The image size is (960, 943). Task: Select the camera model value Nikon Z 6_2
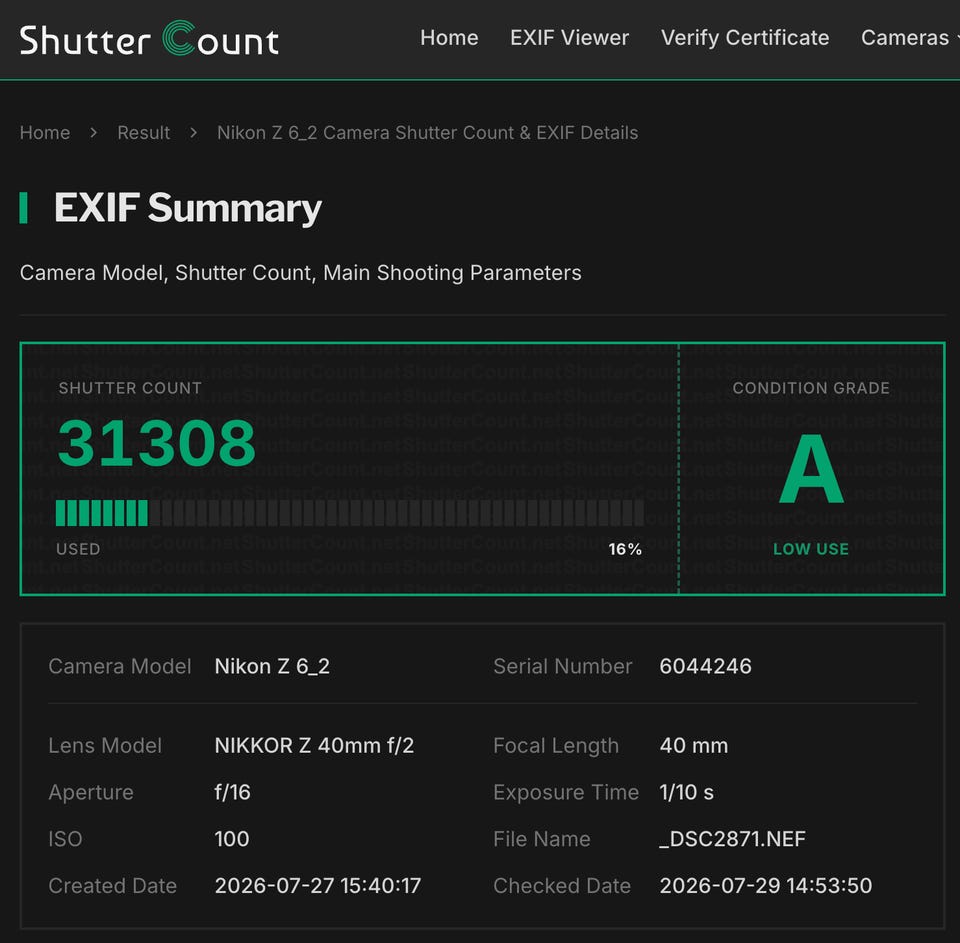point(272,666)
